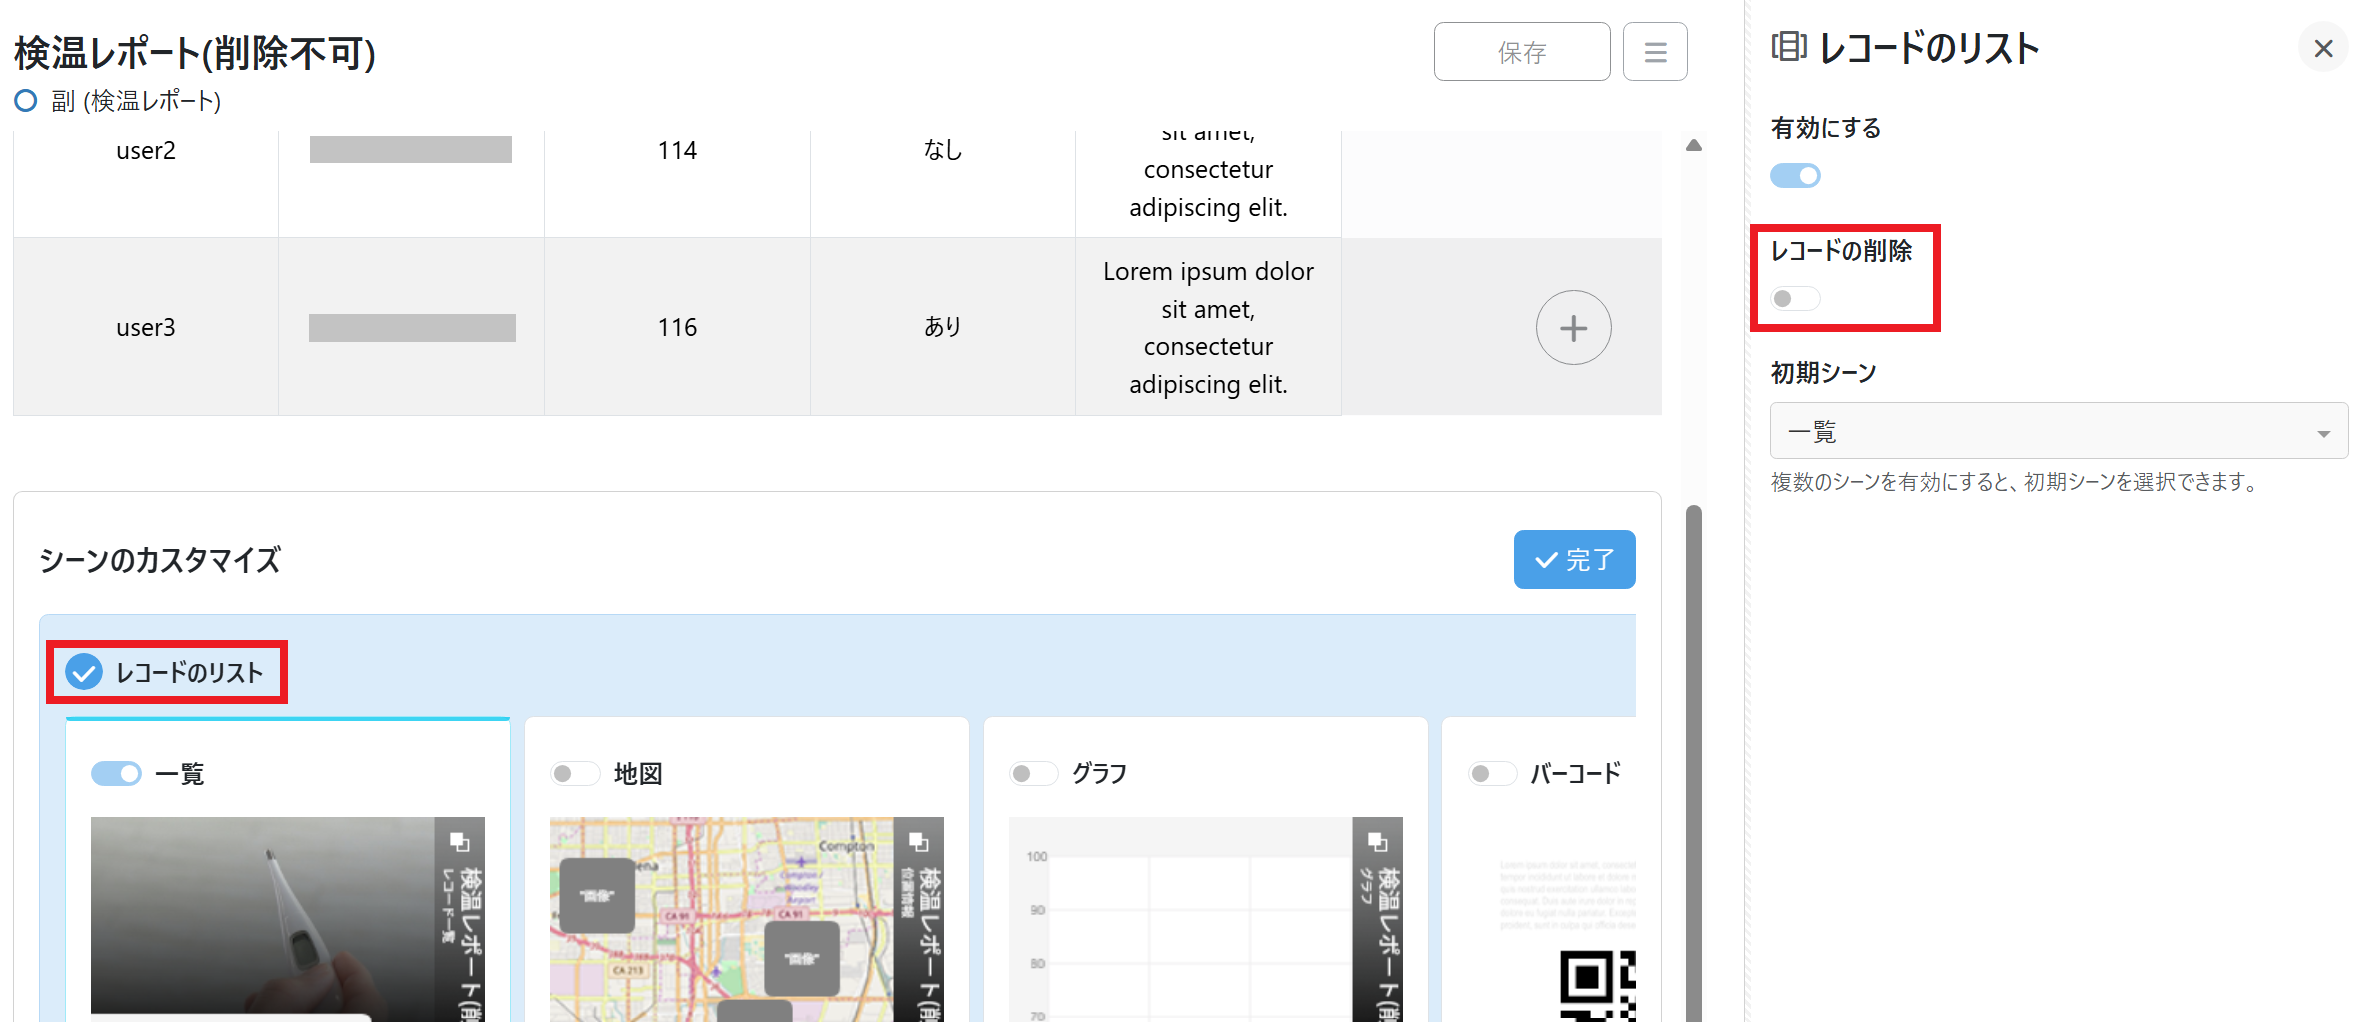Enable the レコードの削除 toggle
The width and height of the screenshot is (2361, 1022).
point(1795,298)
